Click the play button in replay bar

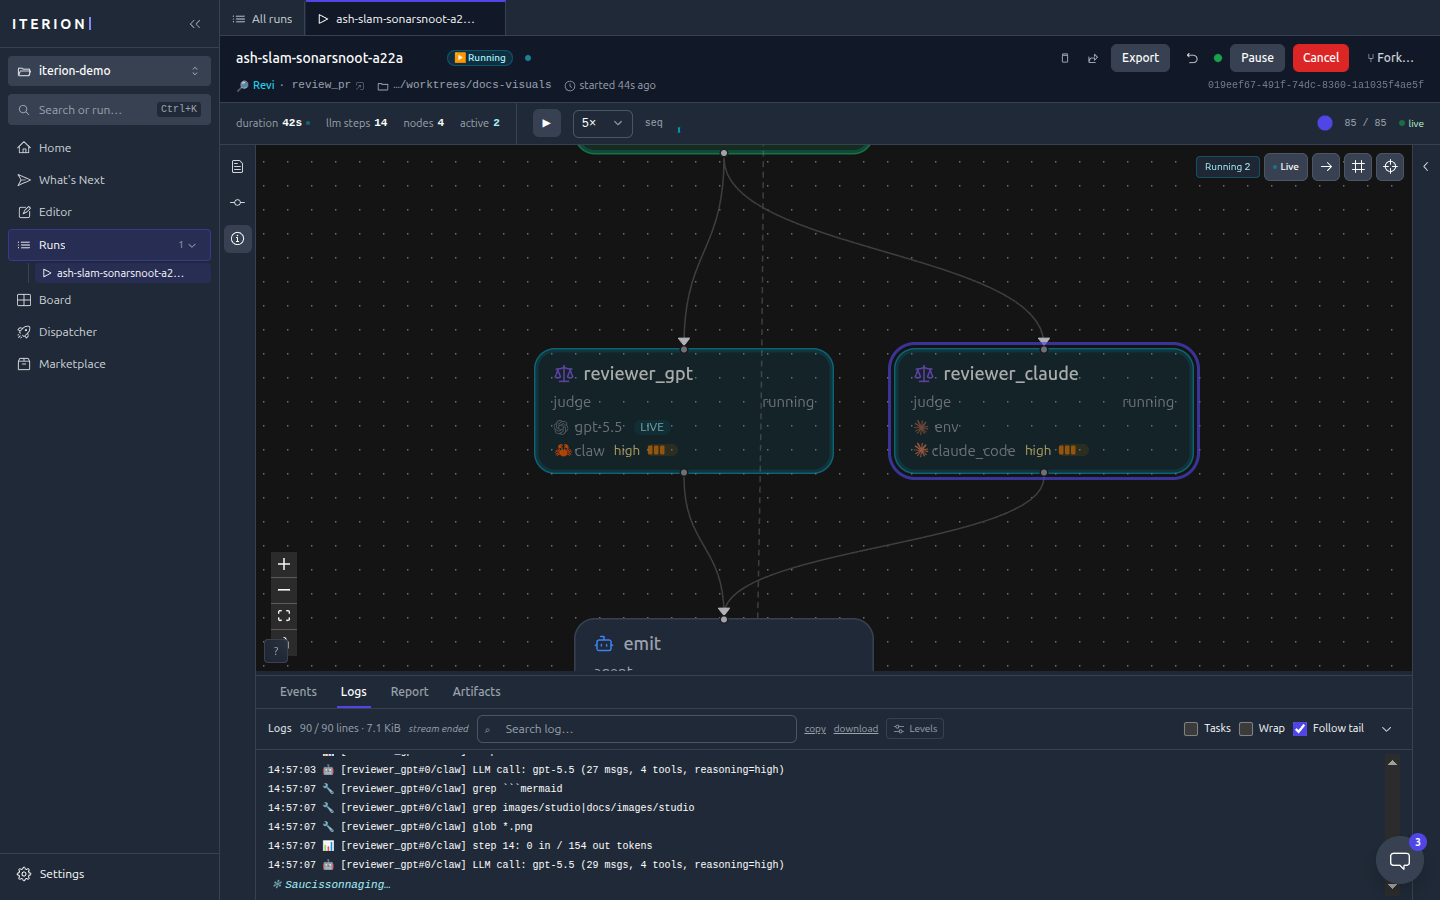pyautogui.click(x=546, y=123)
